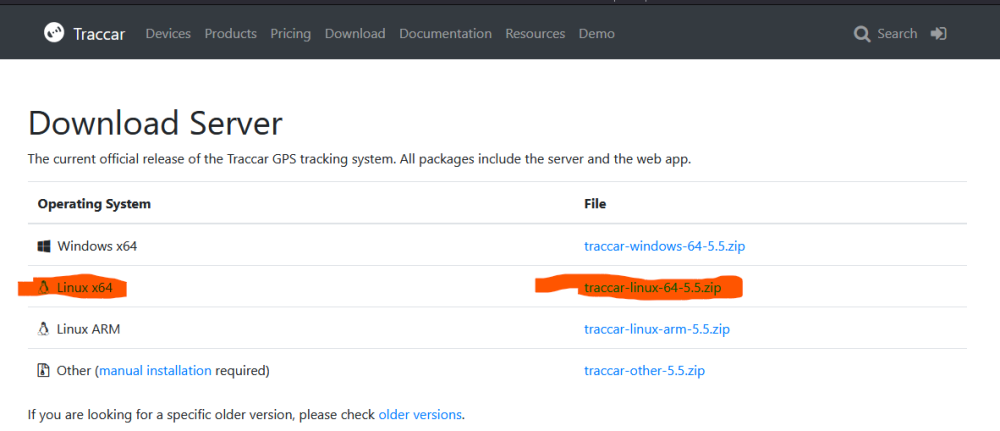This screenshot has width=1000, height=431.
Task: Download traccar-linux-64-5.5.zip
Action: [652, 288]
